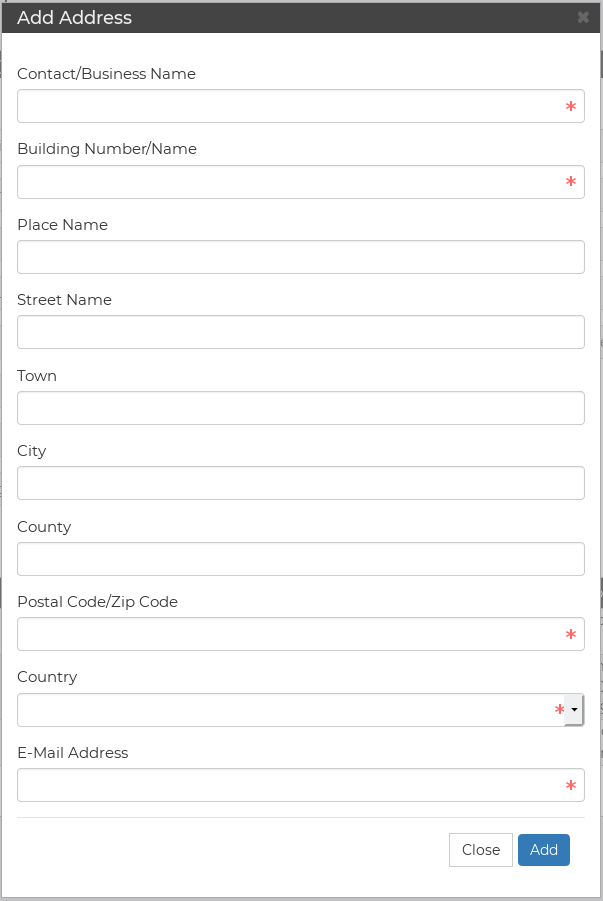Click into the Street Name field

(301, 332)
